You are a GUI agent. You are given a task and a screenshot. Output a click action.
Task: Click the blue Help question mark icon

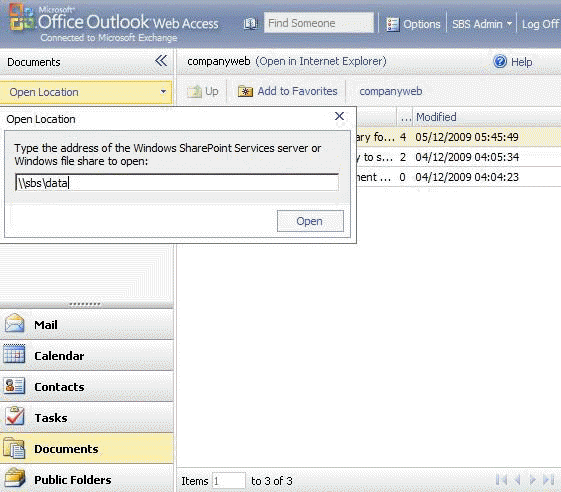point(500,62)
